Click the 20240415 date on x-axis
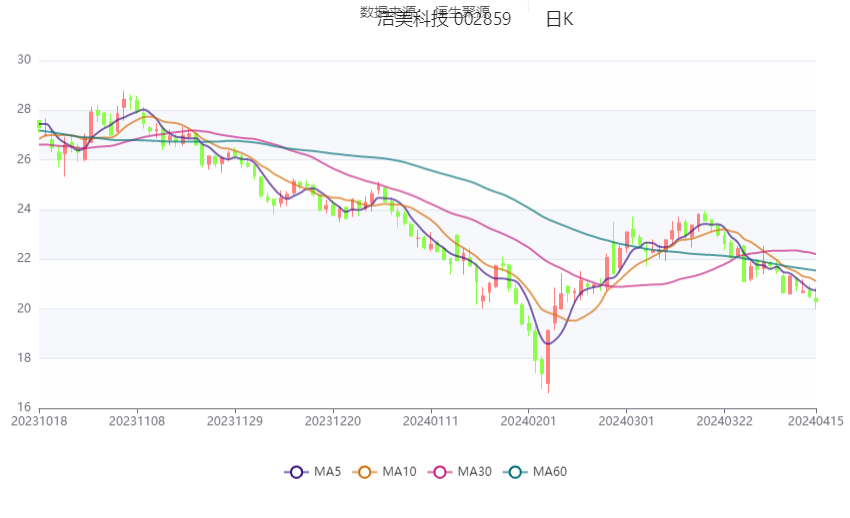Screen dimensions: 850x518 816,421
